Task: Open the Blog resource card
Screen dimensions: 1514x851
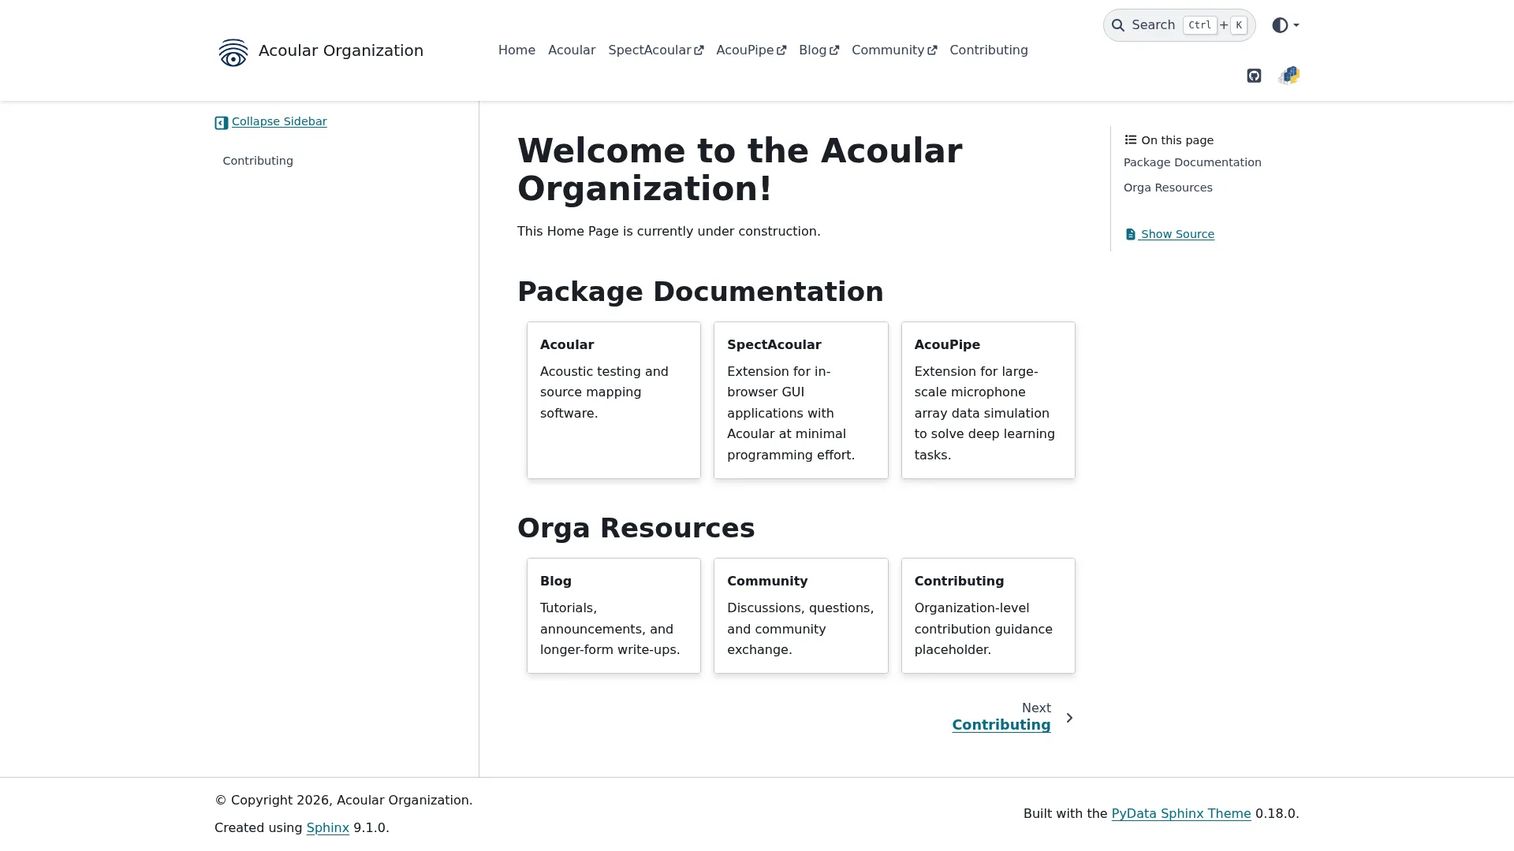Action: 614,616
